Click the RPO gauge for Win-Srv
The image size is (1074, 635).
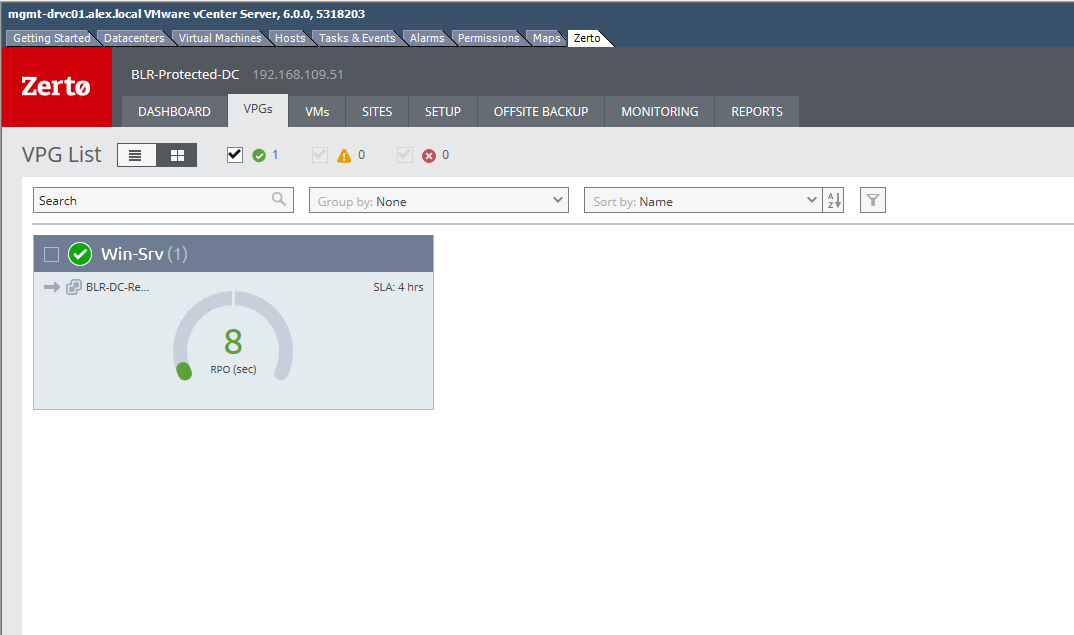point(233,340)
